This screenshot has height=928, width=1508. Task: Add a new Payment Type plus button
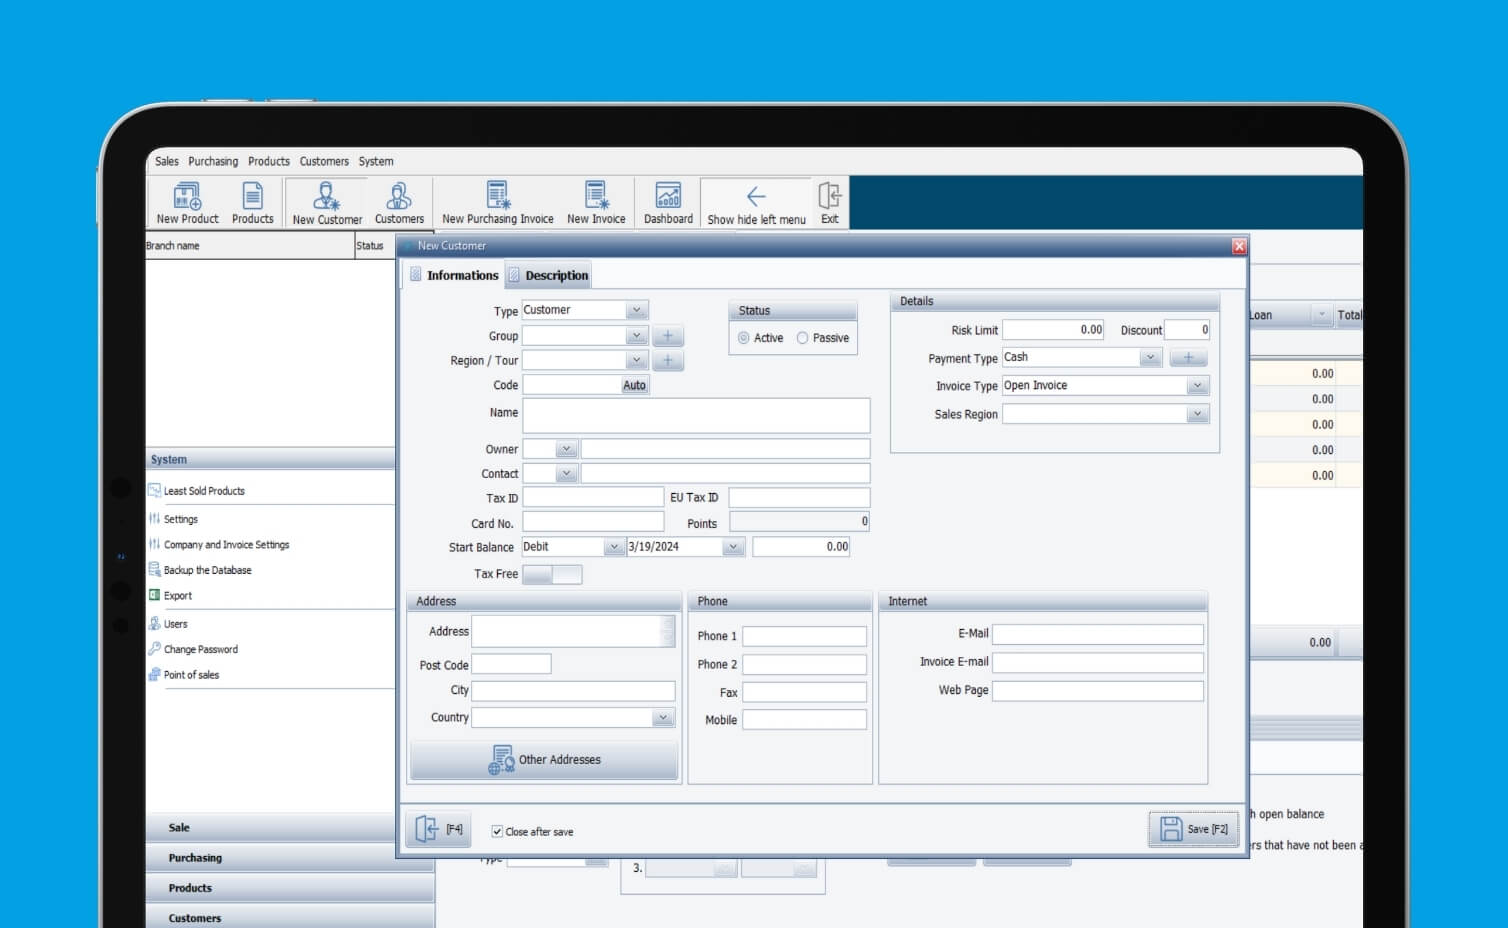pyautogui.click(x=1188, y=357)
